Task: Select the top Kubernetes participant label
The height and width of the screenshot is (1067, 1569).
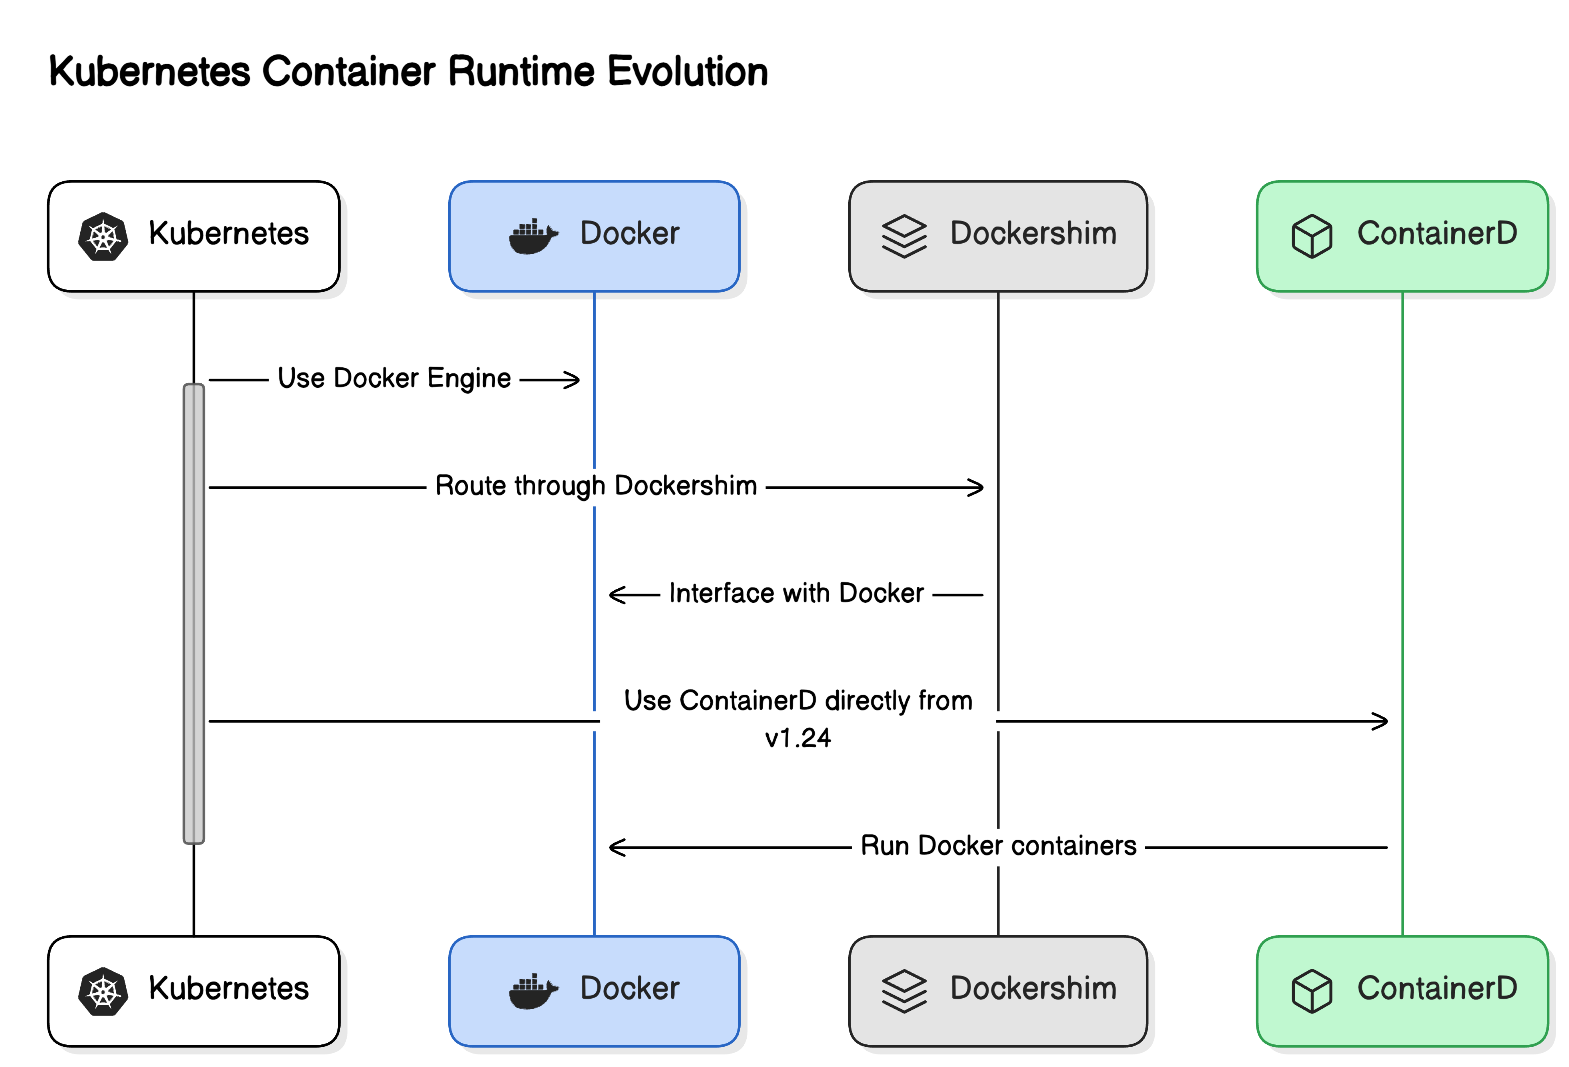Action: [x=229, y=234]
